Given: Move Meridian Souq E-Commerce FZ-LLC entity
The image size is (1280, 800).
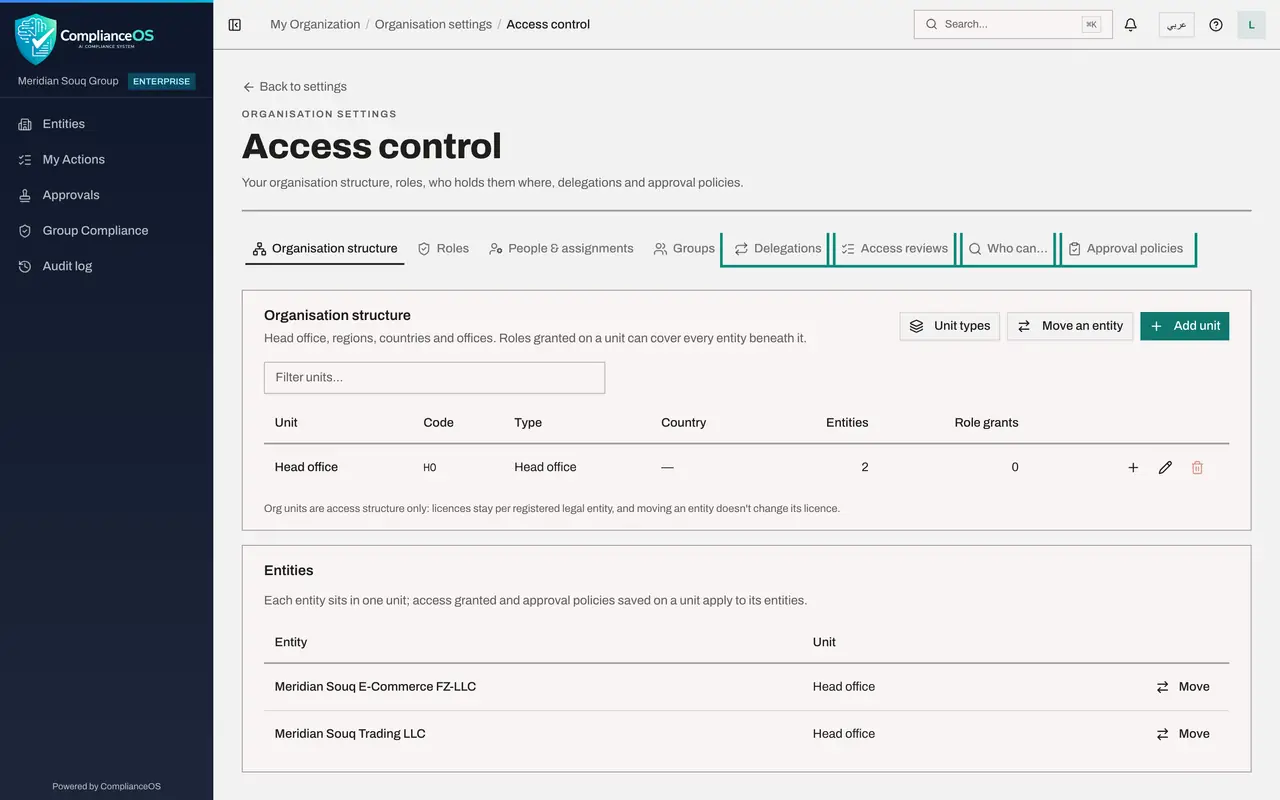Looking at the screenshot, I should click(1183, 687).
